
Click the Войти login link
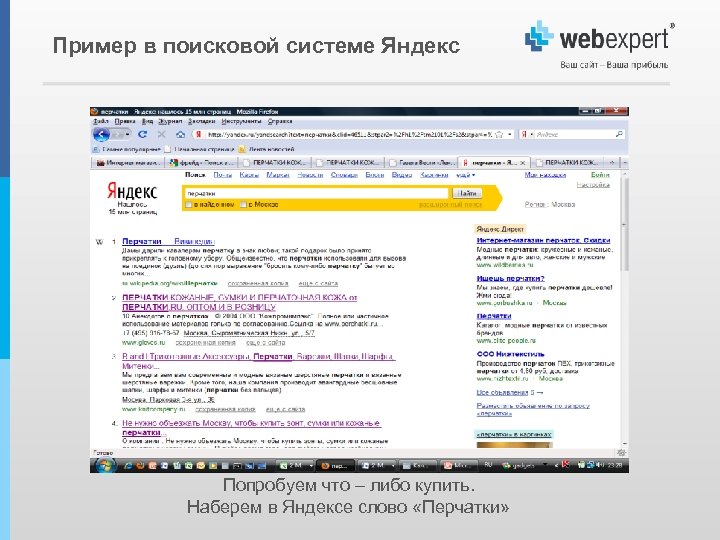click(600, 175)
